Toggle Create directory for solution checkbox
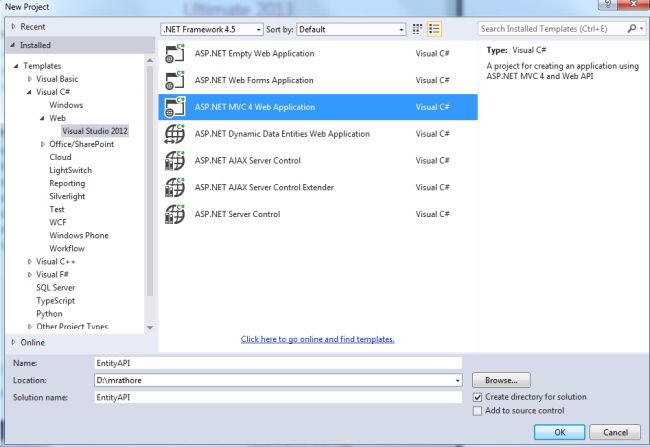The image size is (650, 447). 478,397
